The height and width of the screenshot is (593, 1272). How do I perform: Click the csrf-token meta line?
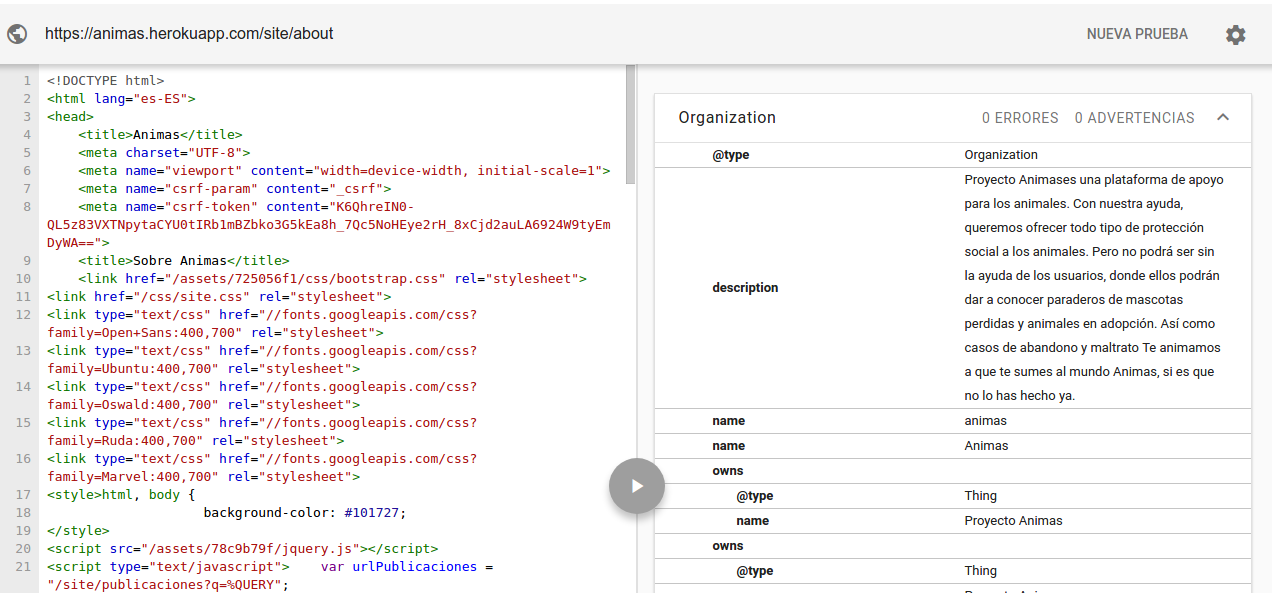329,225
